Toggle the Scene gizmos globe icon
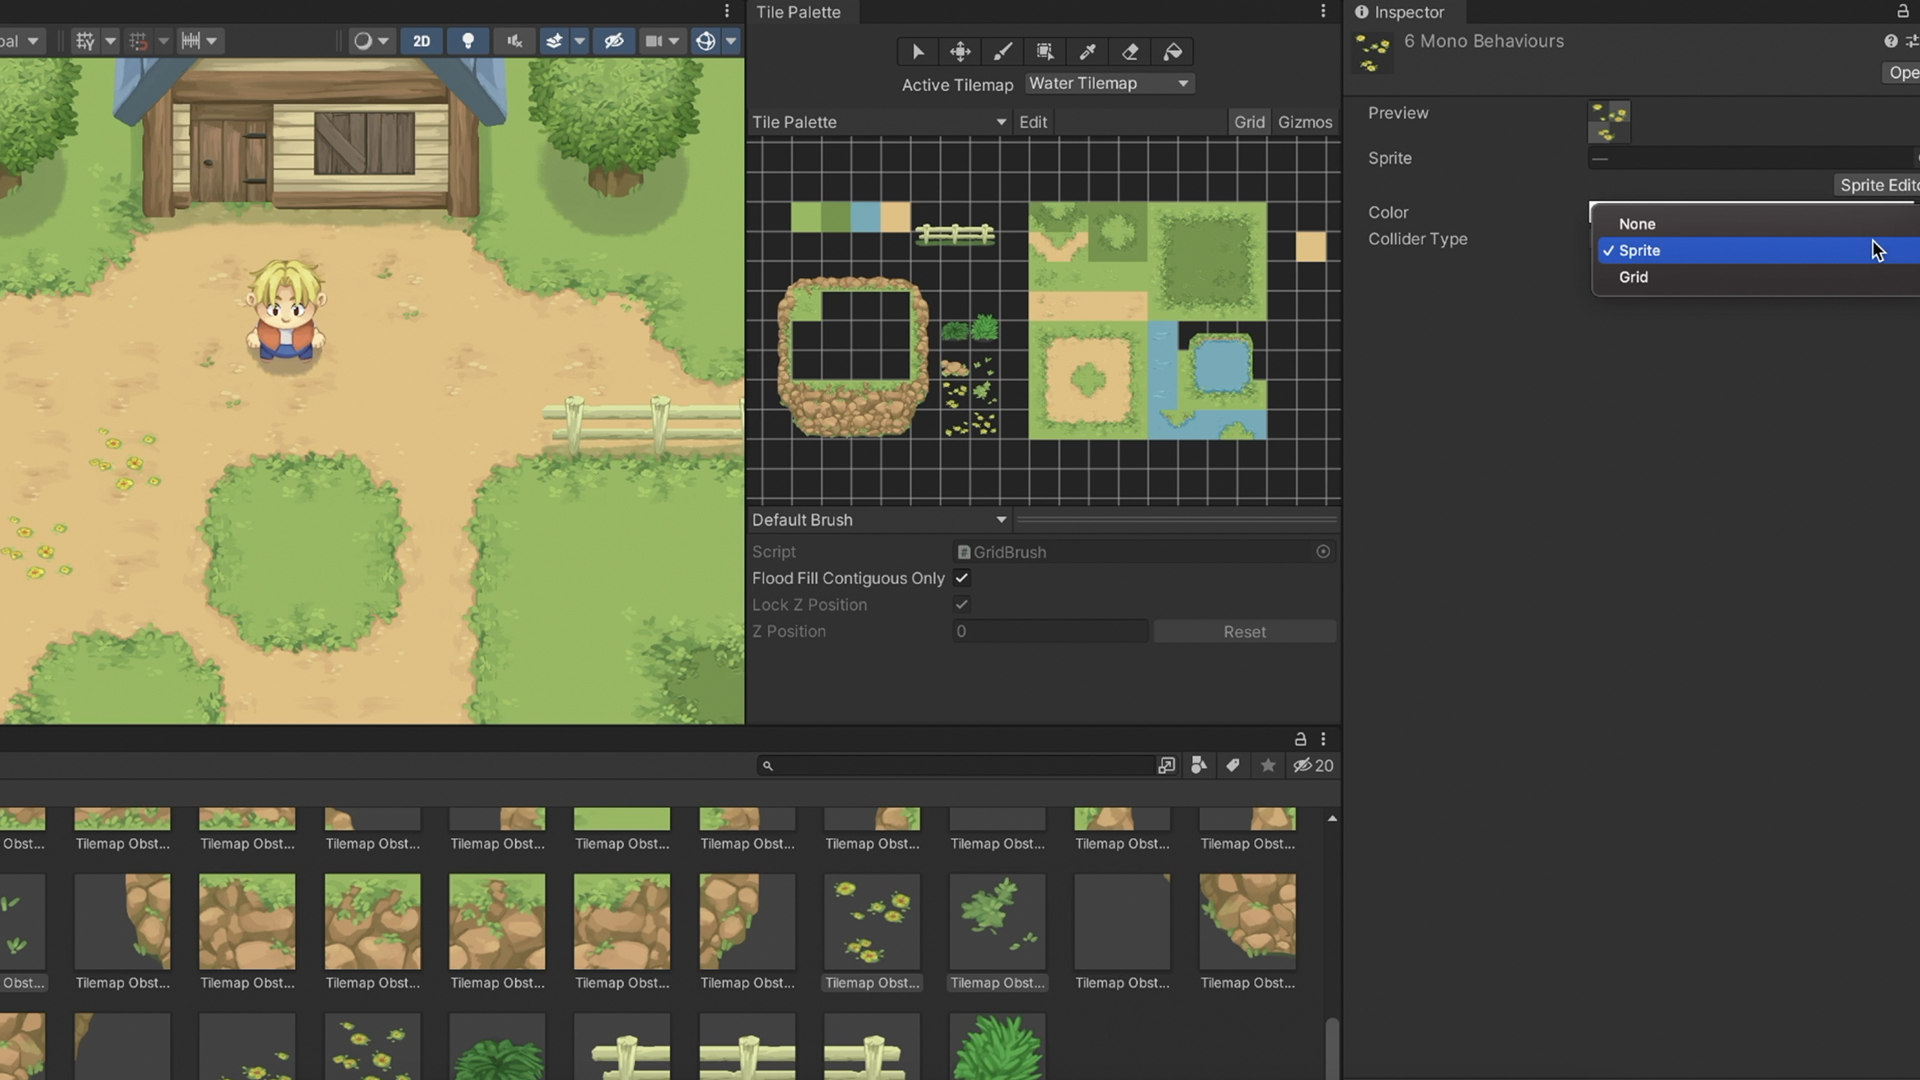This screenshot has height=1080, width=1920. pyautogui.click(x=705, y=41)
